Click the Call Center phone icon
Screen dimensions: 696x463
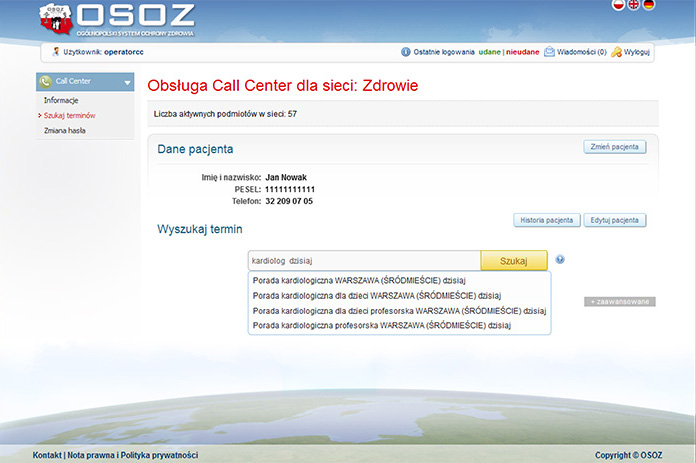[45, 81]
